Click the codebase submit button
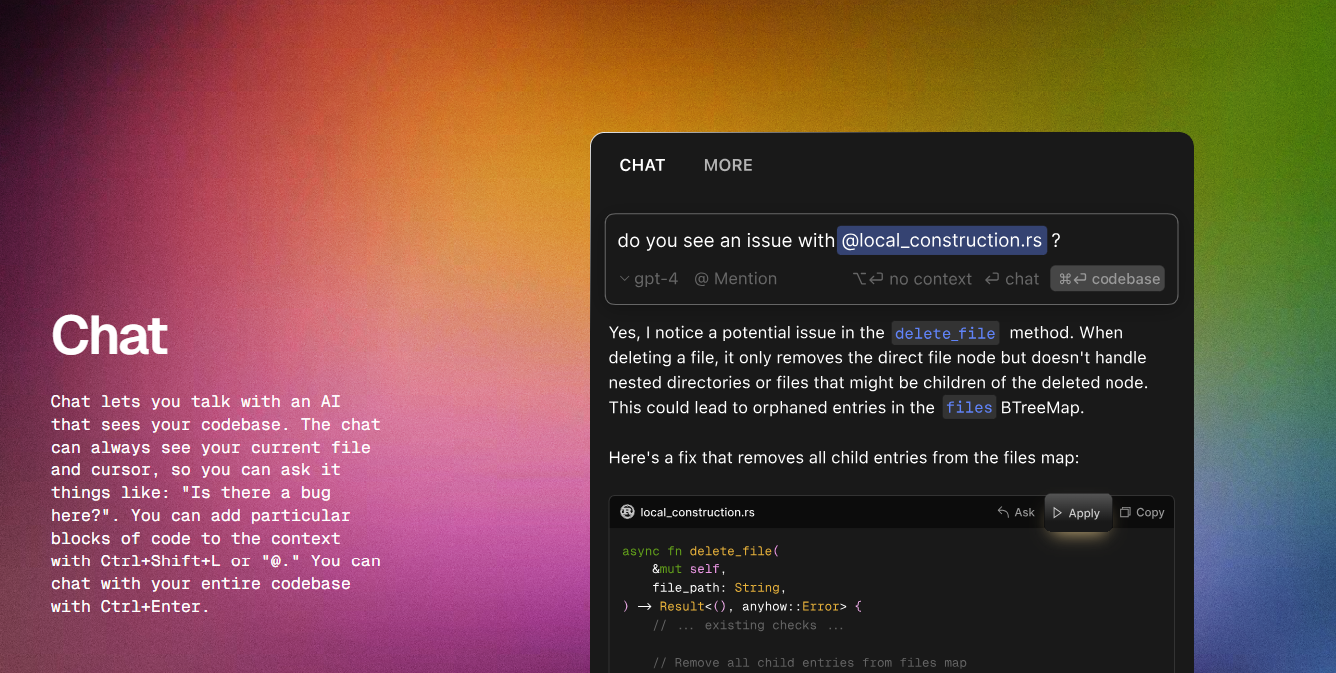 click(1107, 279)
